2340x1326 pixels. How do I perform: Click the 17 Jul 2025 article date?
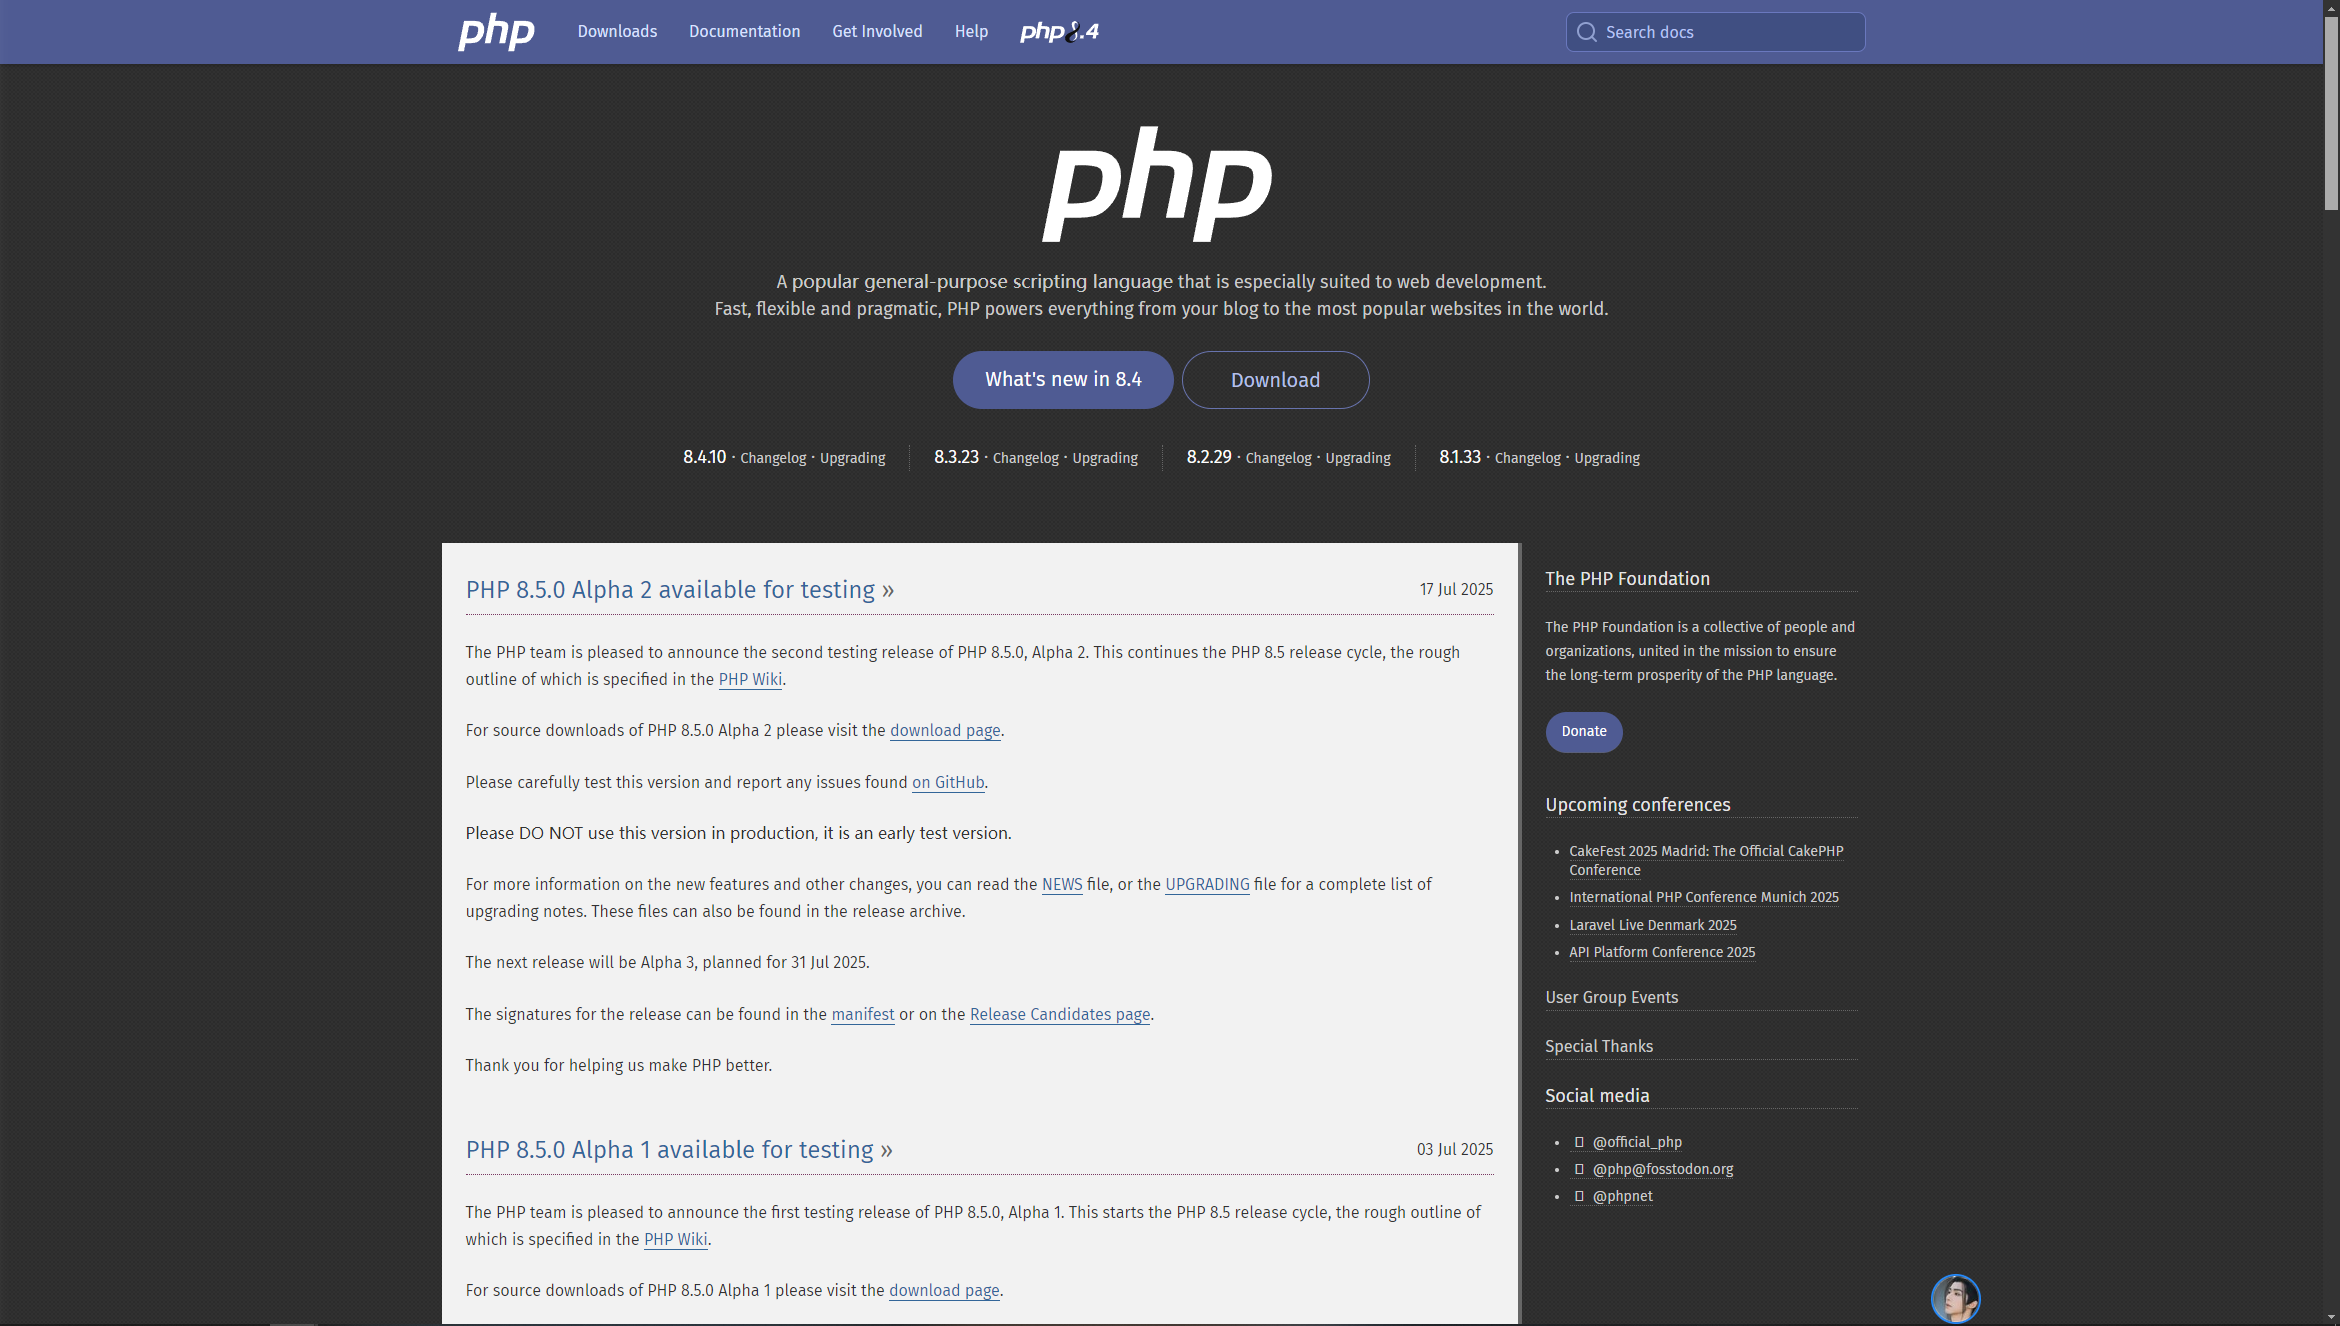tap(1456, 590)
